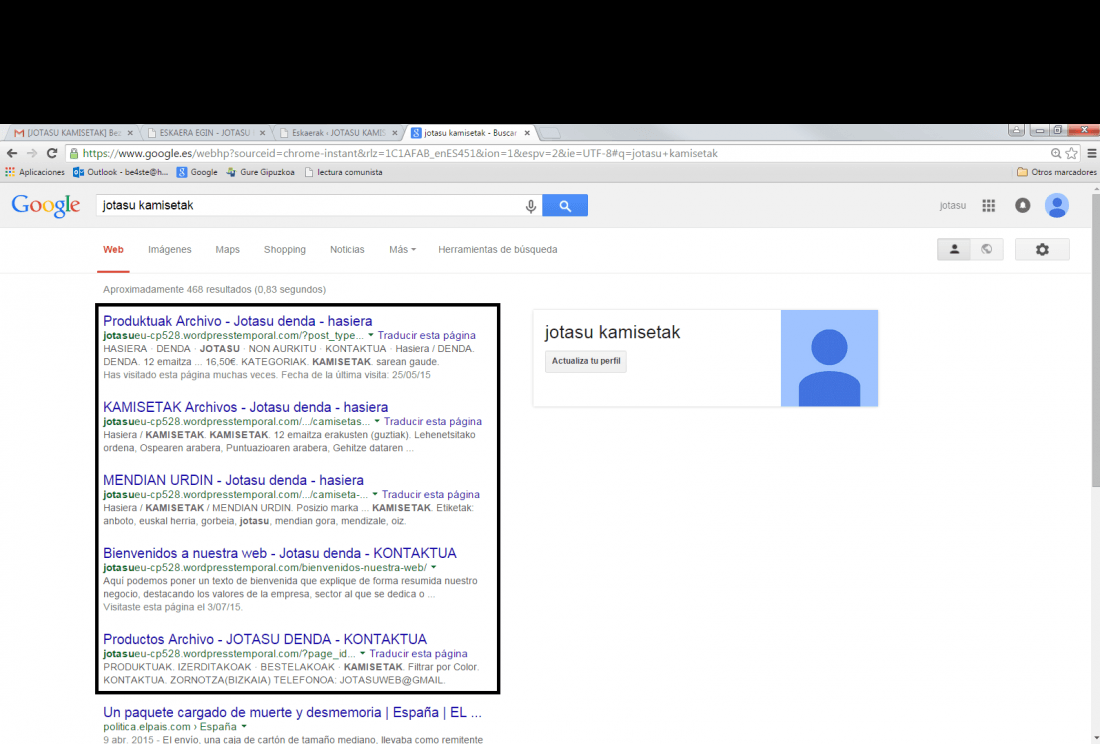Open the Aplicaciones bookmarks shortcut
1100x744 pixels.
pyautogui.click(x=35, y=172)
